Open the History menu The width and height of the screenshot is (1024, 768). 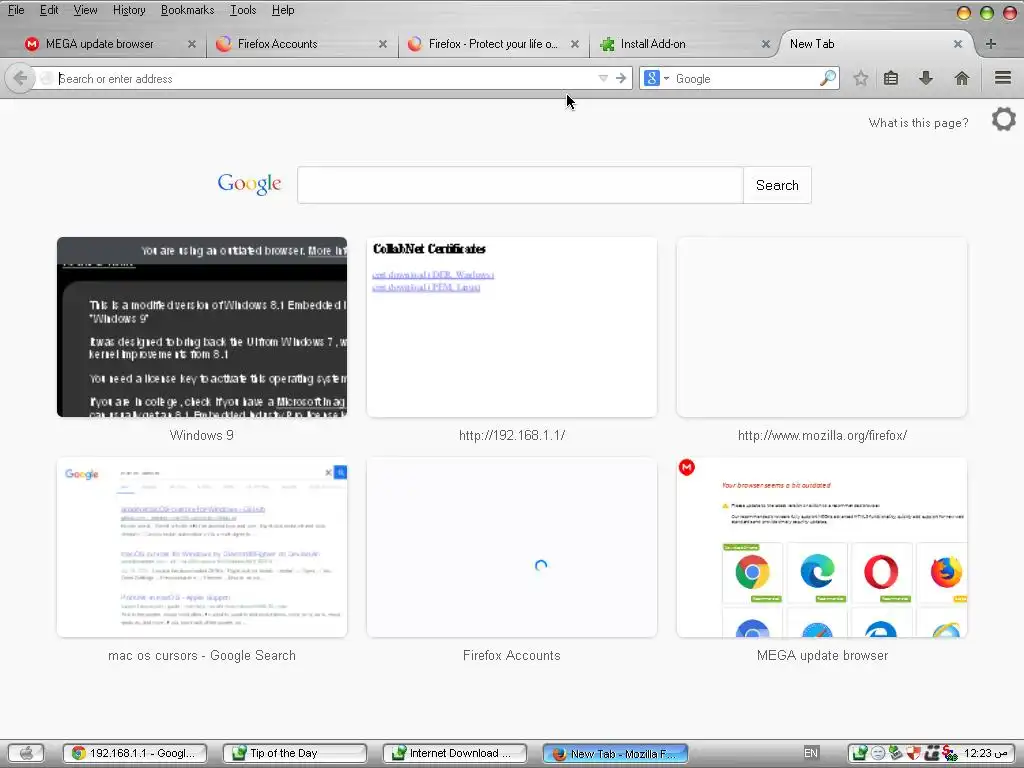tap(129, 10)
